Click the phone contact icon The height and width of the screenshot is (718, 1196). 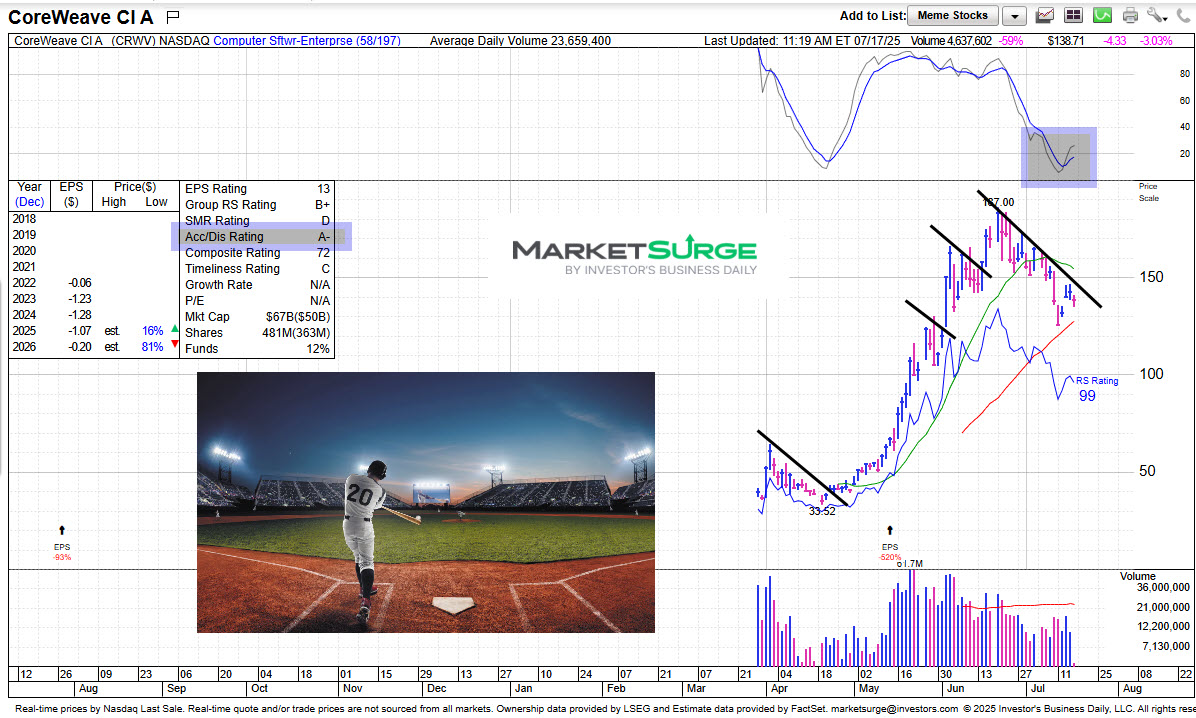[x=1185, y=15]
